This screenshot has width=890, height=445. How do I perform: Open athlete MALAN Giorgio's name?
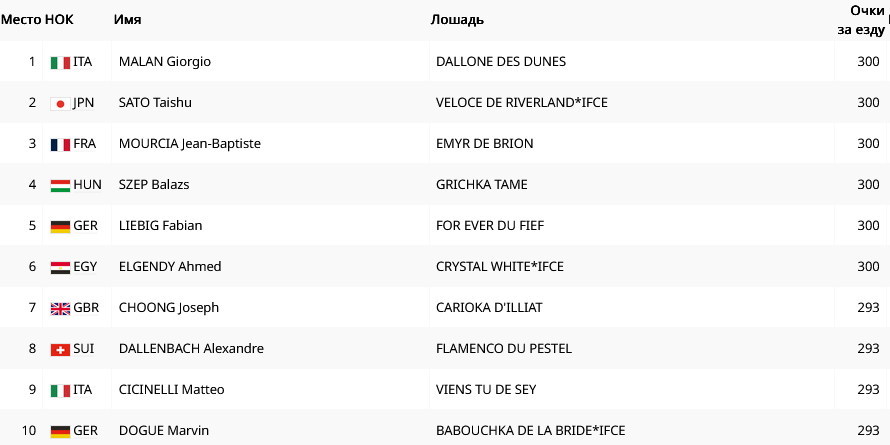click(x=165, y=62)
